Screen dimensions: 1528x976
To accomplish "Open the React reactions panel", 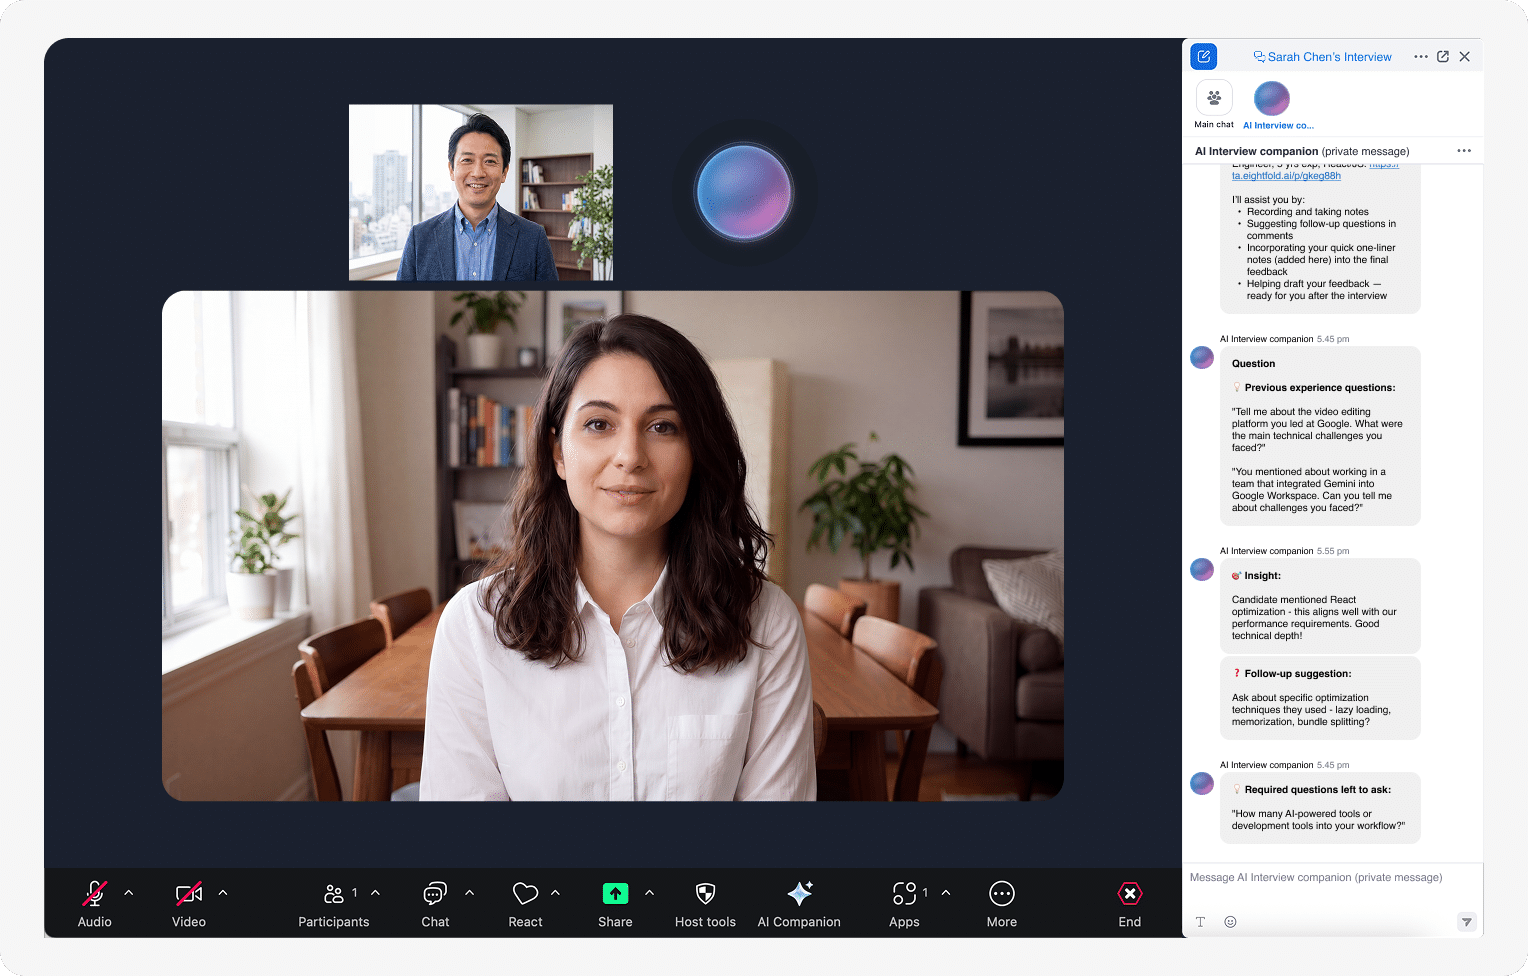I will point(525,893).
